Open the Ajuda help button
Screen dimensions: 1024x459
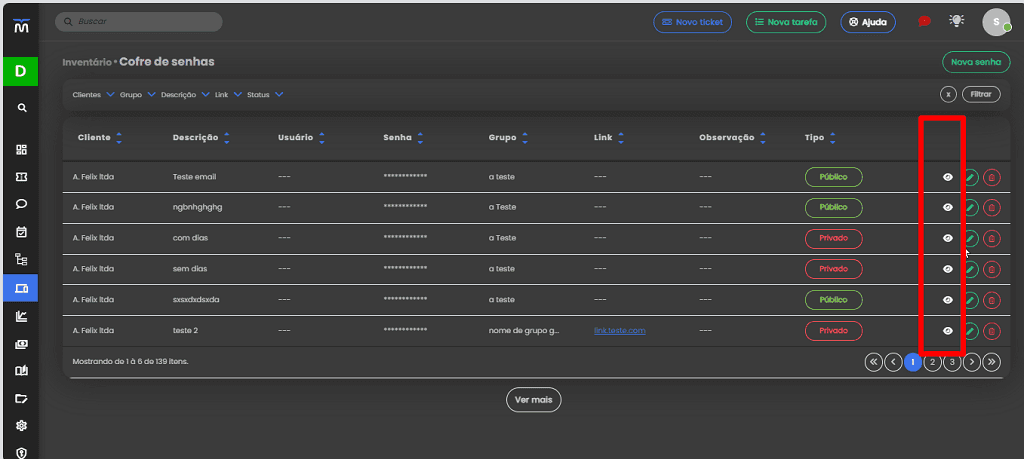(868, 22)
